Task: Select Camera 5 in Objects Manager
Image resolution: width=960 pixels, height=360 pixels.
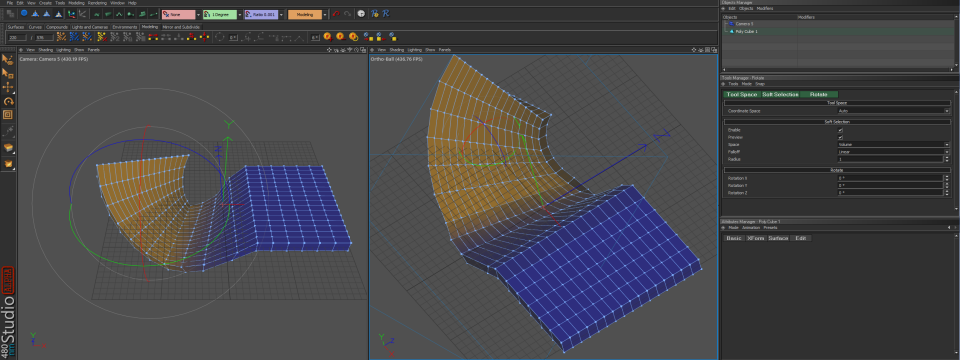Action: tap(744, 24)
